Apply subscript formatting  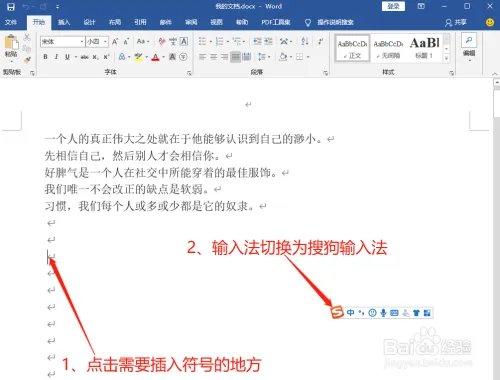pyautogui.click(x=95, y=57)
